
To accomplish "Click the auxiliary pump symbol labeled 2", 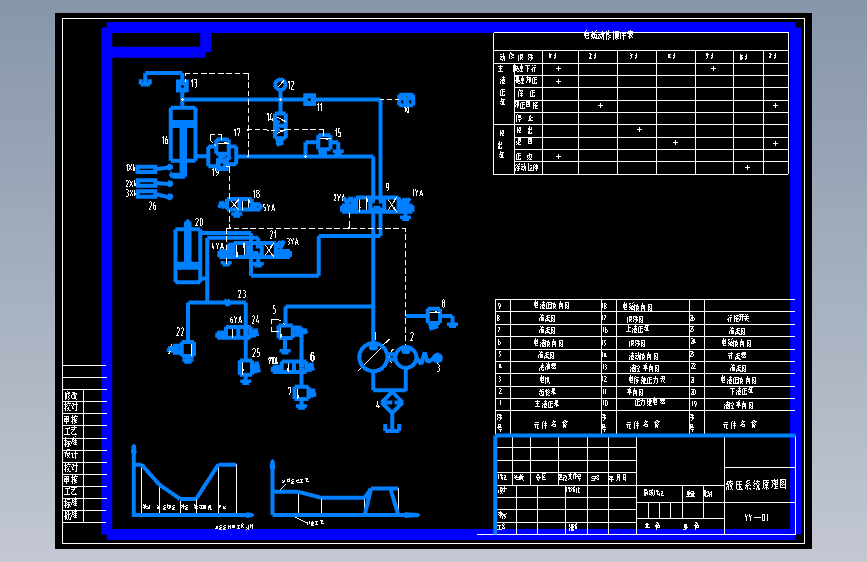I will click(406, 356).
